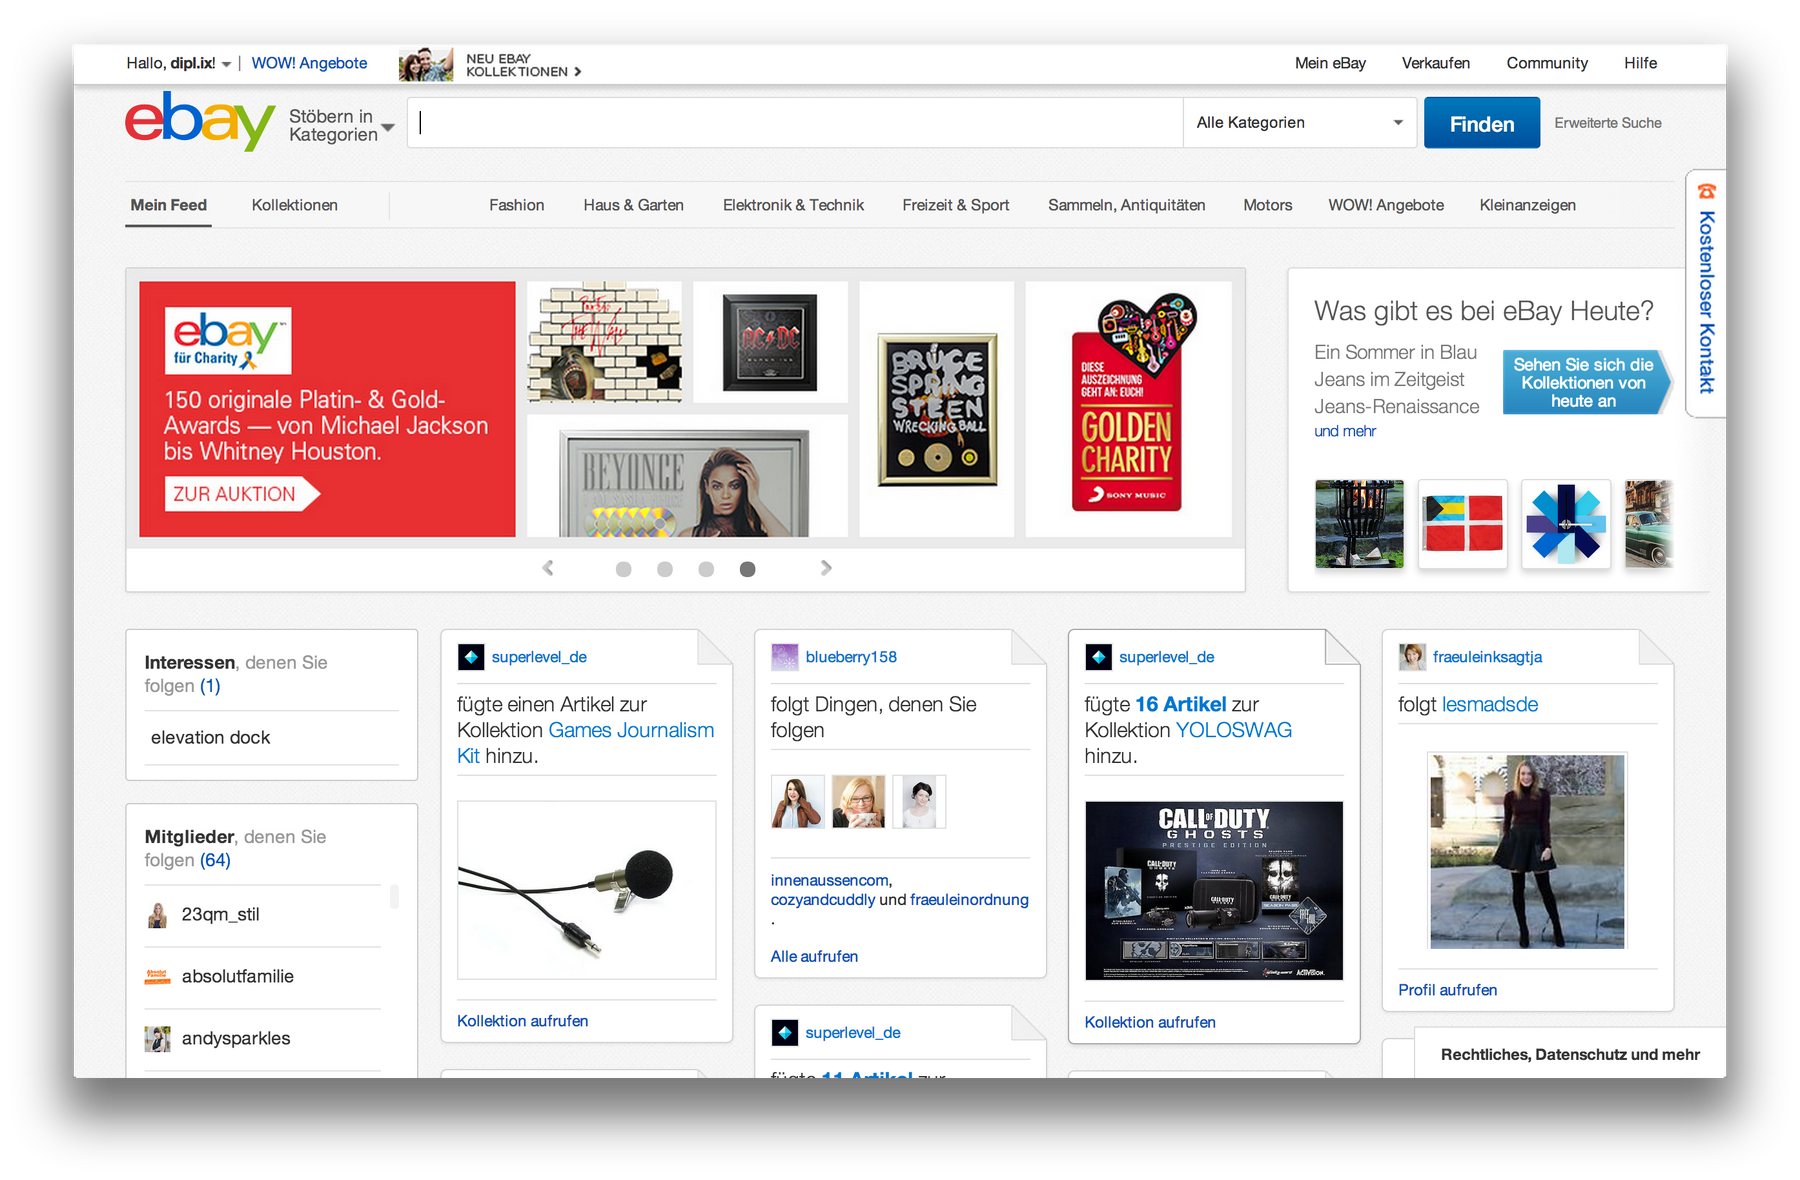Image resolution: width=1800 pixels, height=1180 pixels.
Task: Open Games Journalism Kit collection link
Action: (x=586, y=743)
